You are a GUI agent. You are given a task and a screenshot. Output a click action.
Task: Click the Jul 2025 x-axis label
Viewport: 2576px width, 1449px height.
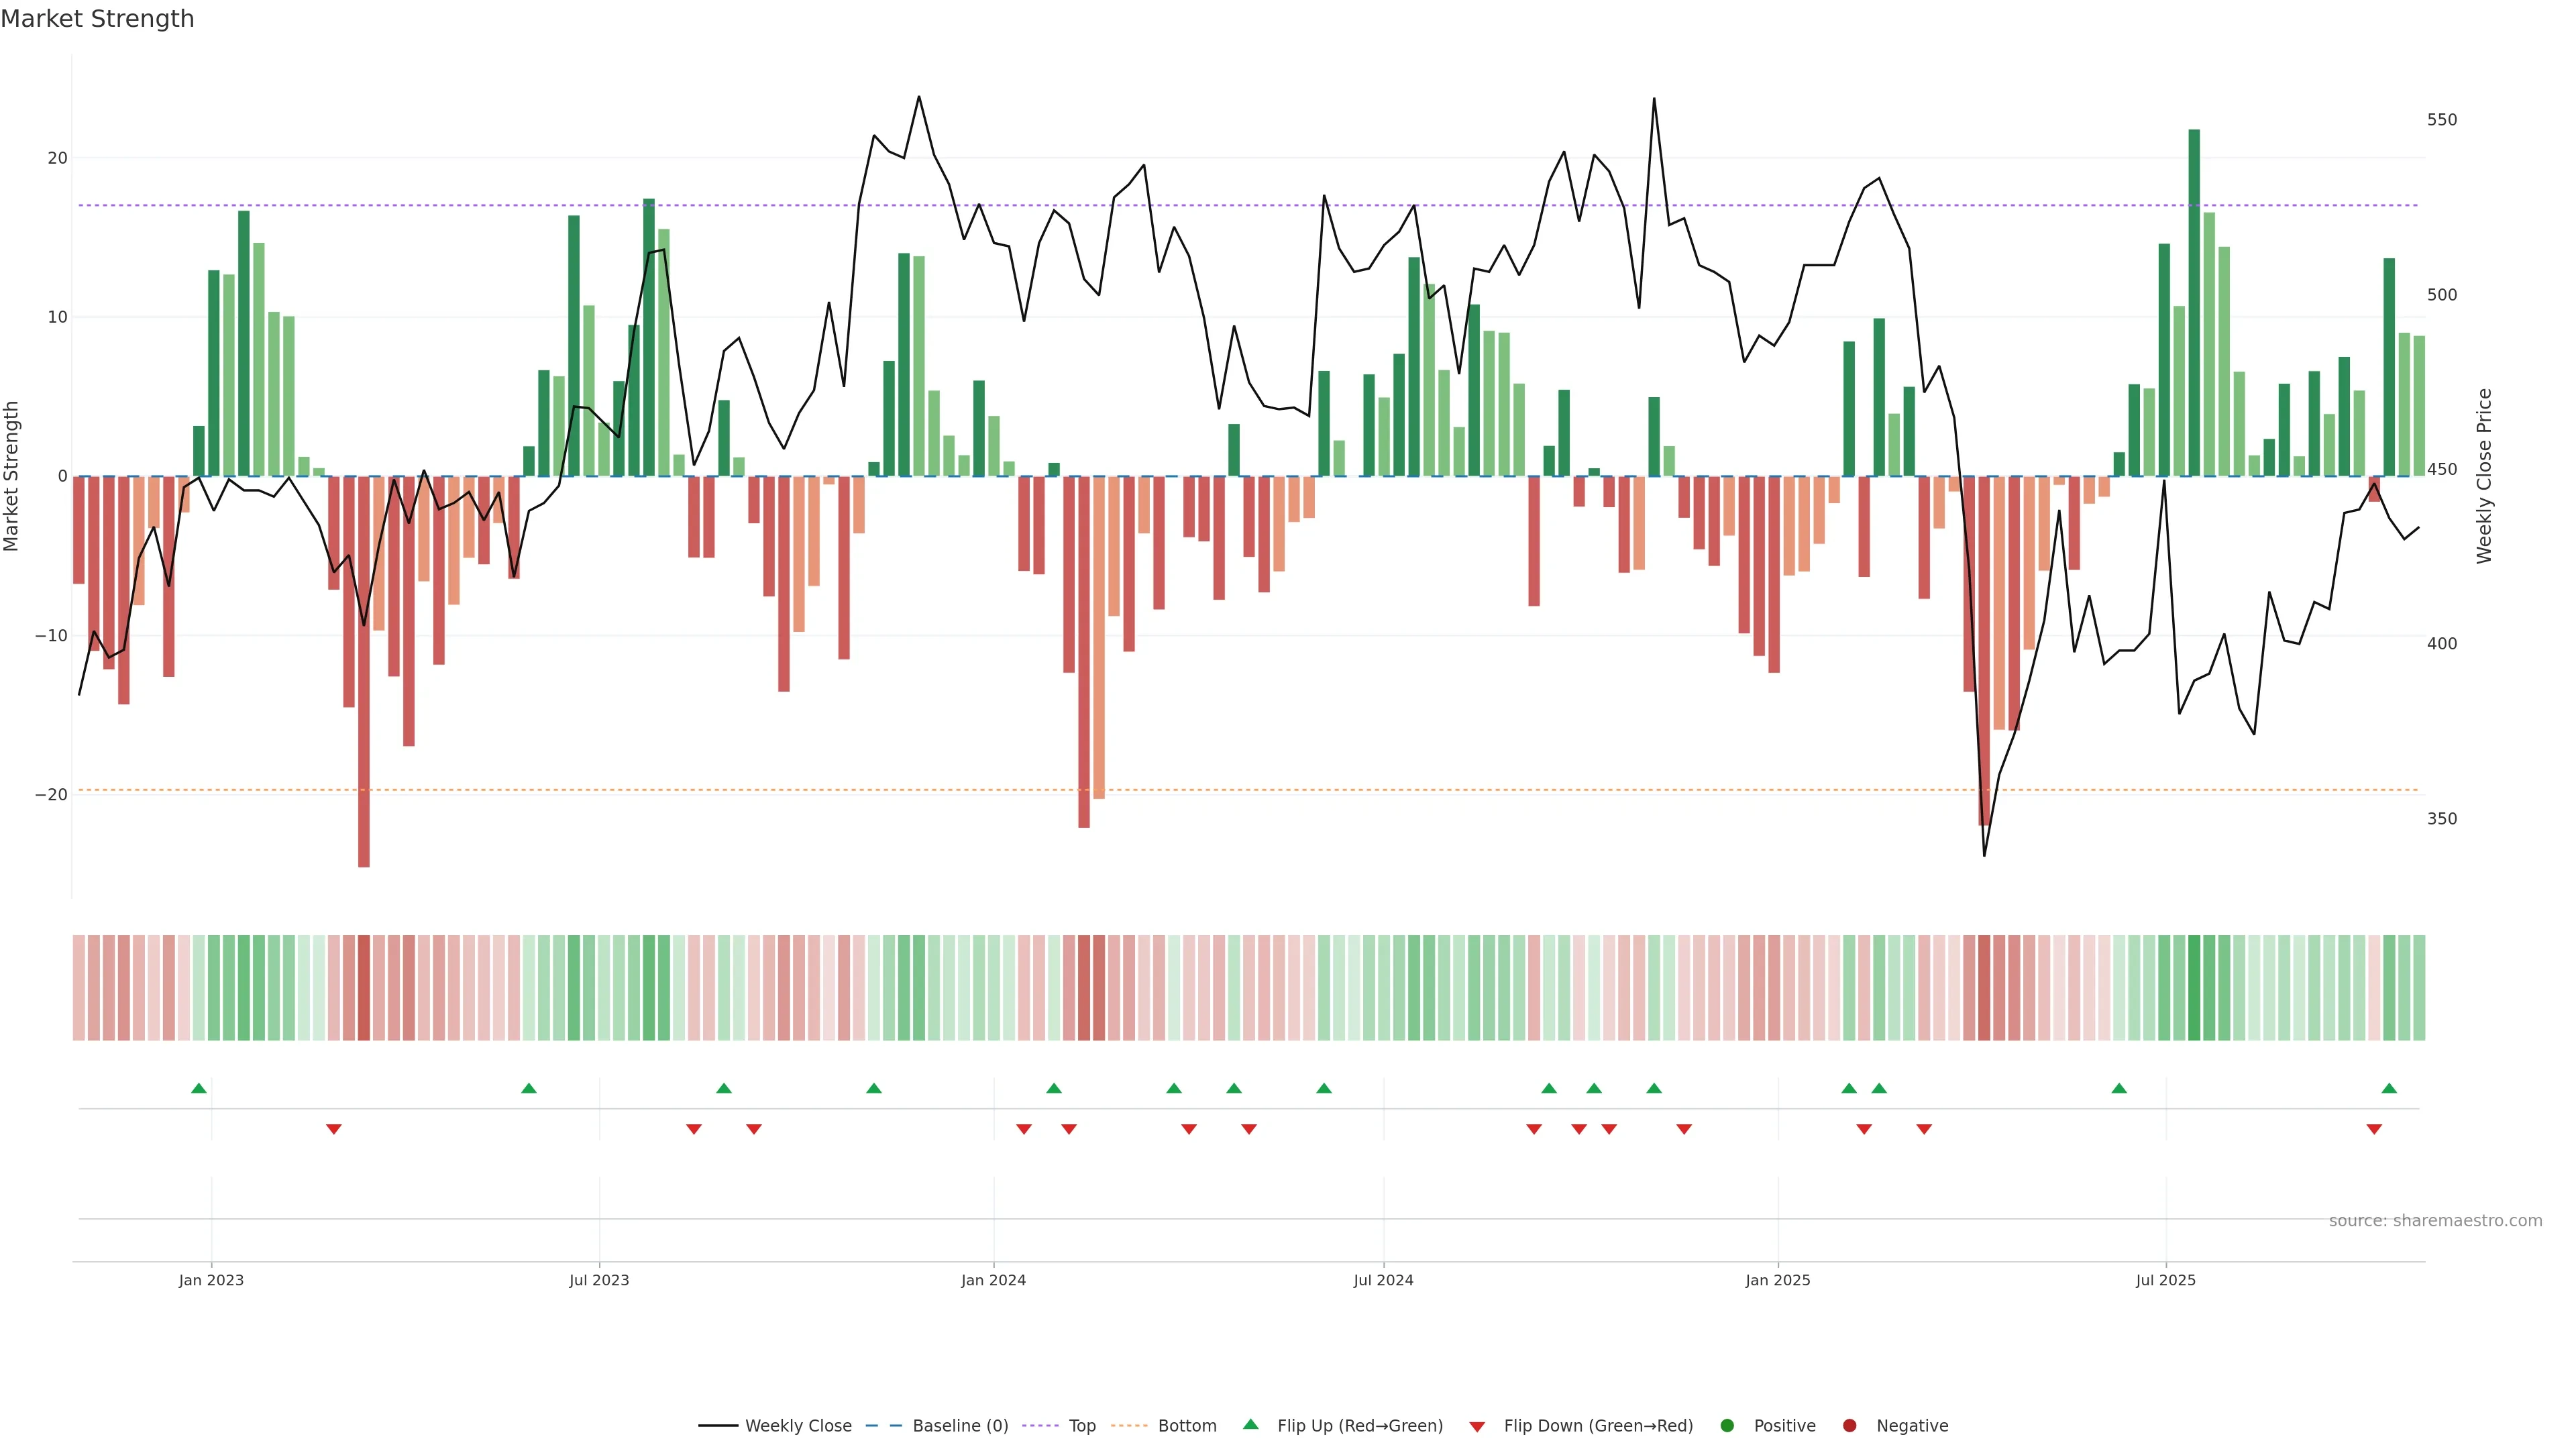pos(2165,1280)
